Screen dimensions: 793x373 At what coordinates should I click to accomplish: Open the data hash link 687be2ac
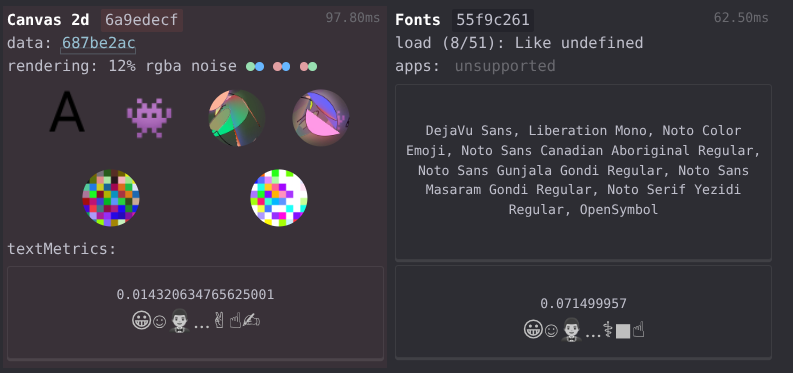99,43
